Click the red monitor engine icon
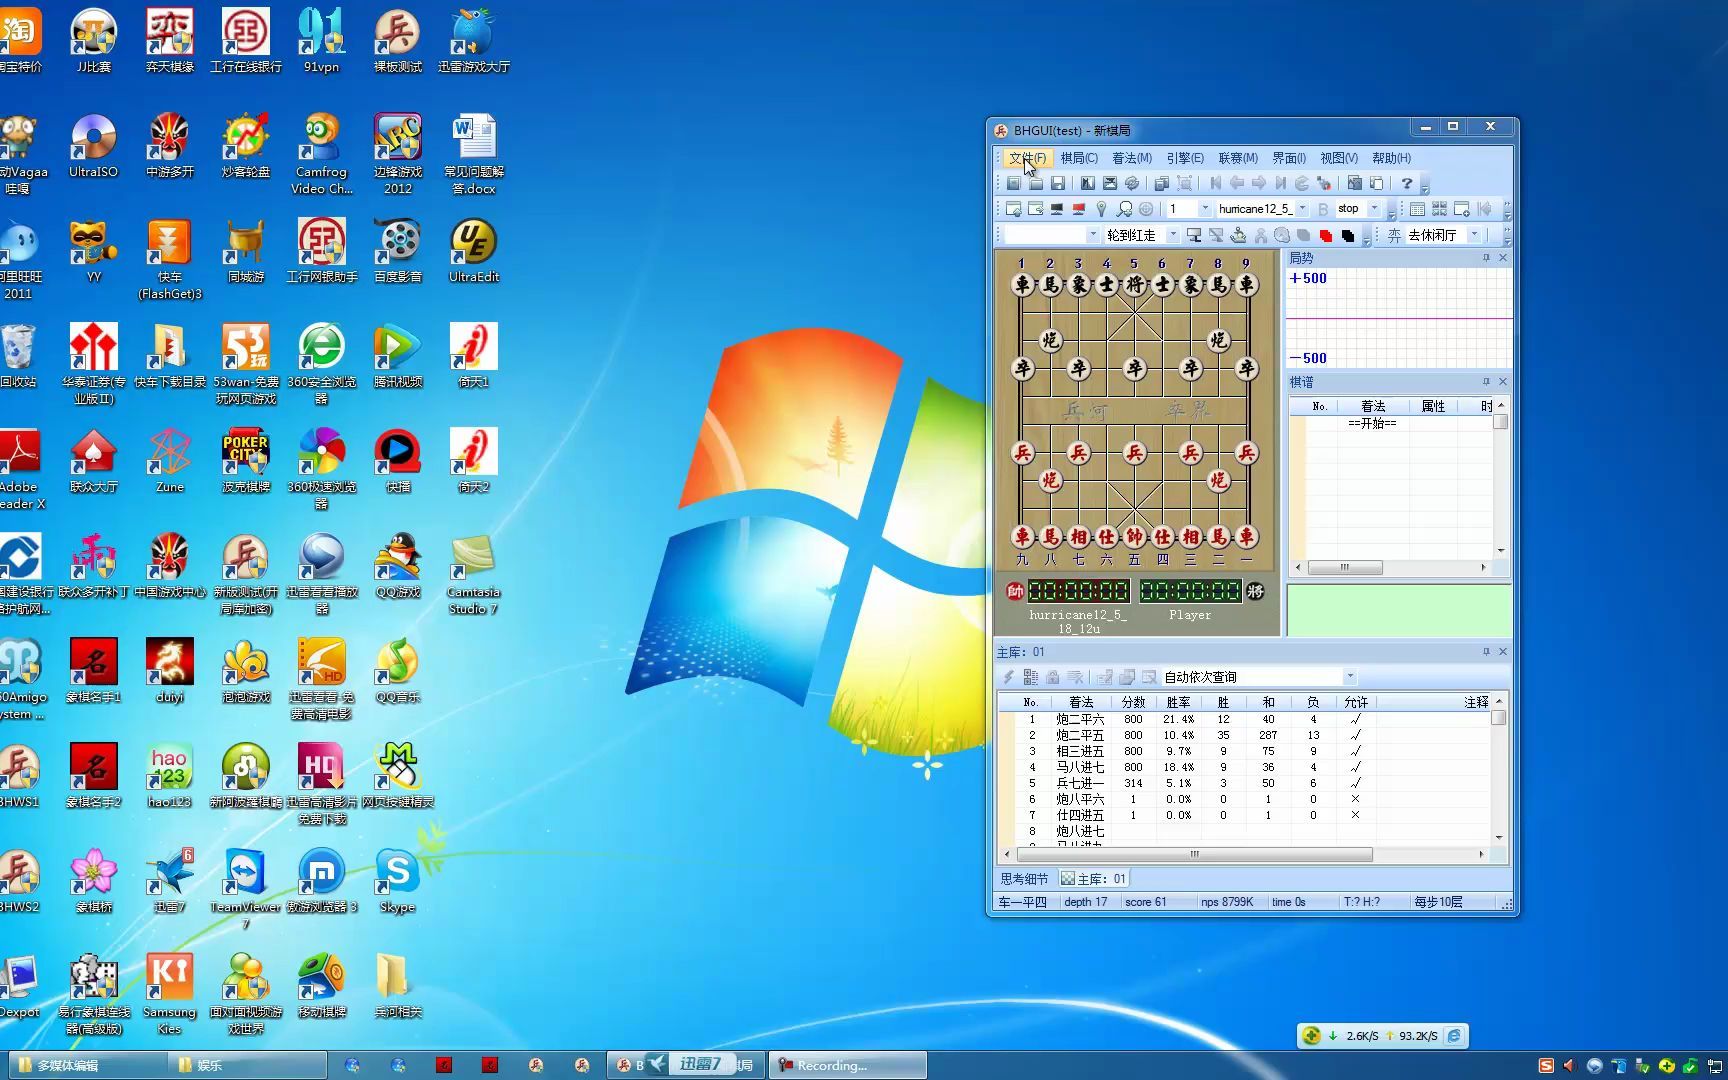Screen dimensions: 1728x1080 [1078, 209]
